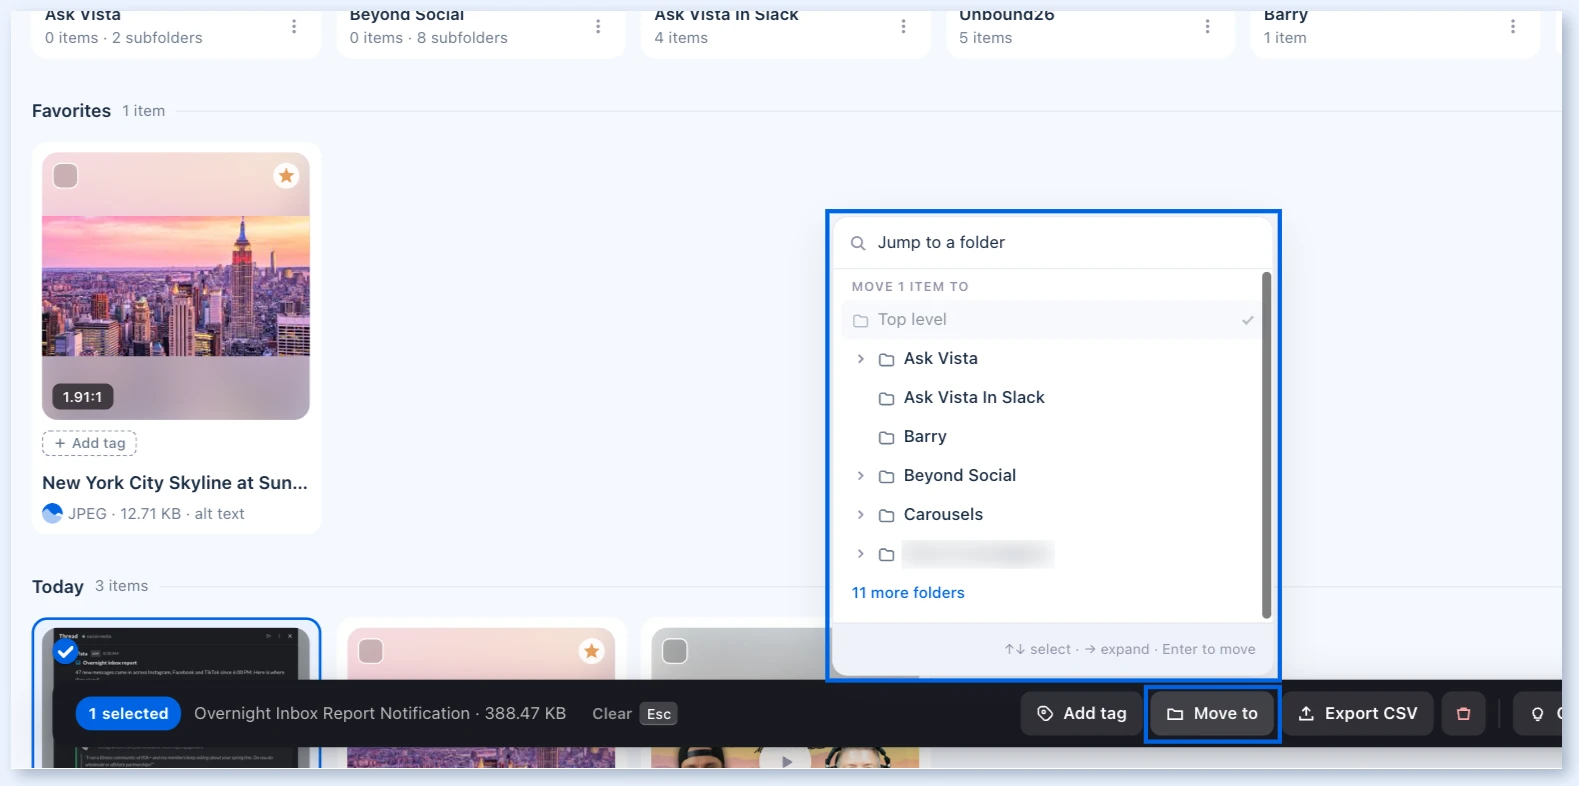Open Unbound26 folder's three-dot menu
This screenshot has height=786, width=1579.
click(x=1207, y=27)
